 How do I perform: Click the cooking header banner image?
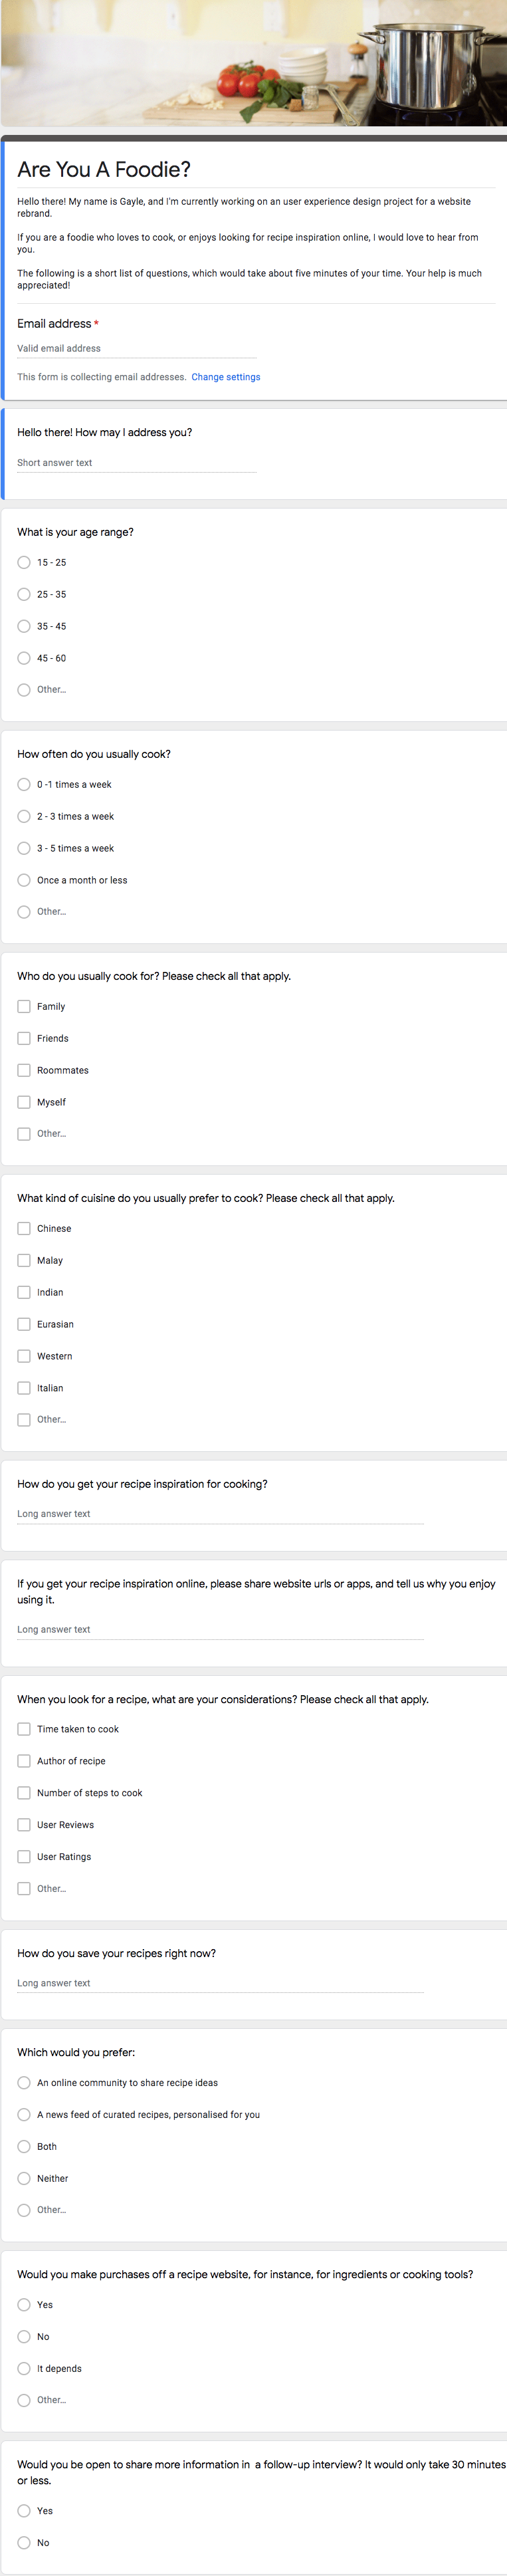pyautogui.click(x=253, y=62)
